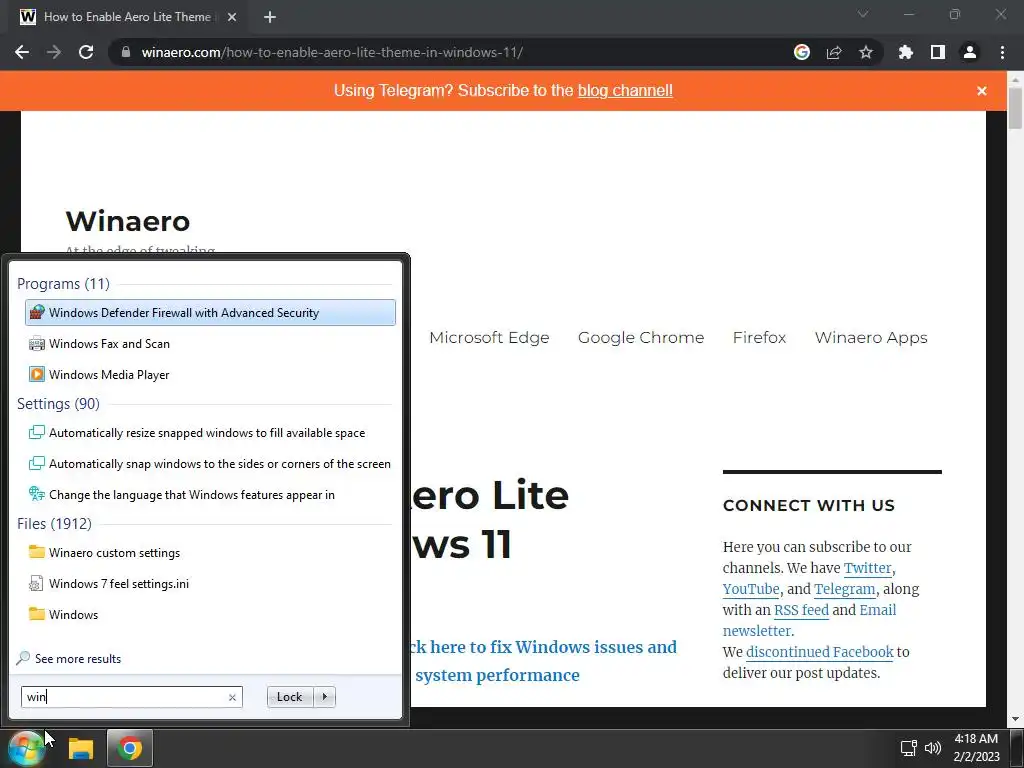Image resolution: width=1024 pixels, height=768 pixels.
Task: Open the Windows folder result
Action: click(x=210, y=615)
